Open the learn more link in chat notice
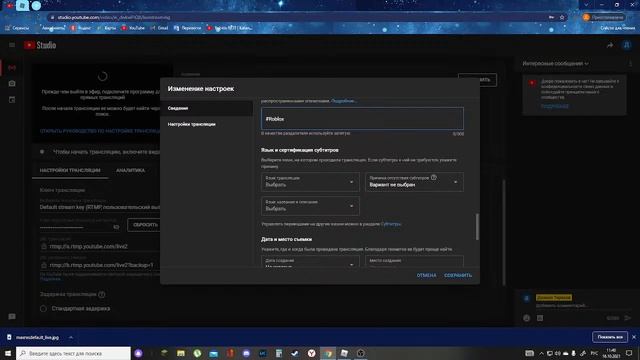Image resolution: width=640 pixels, height=360 pixels. 555,106
